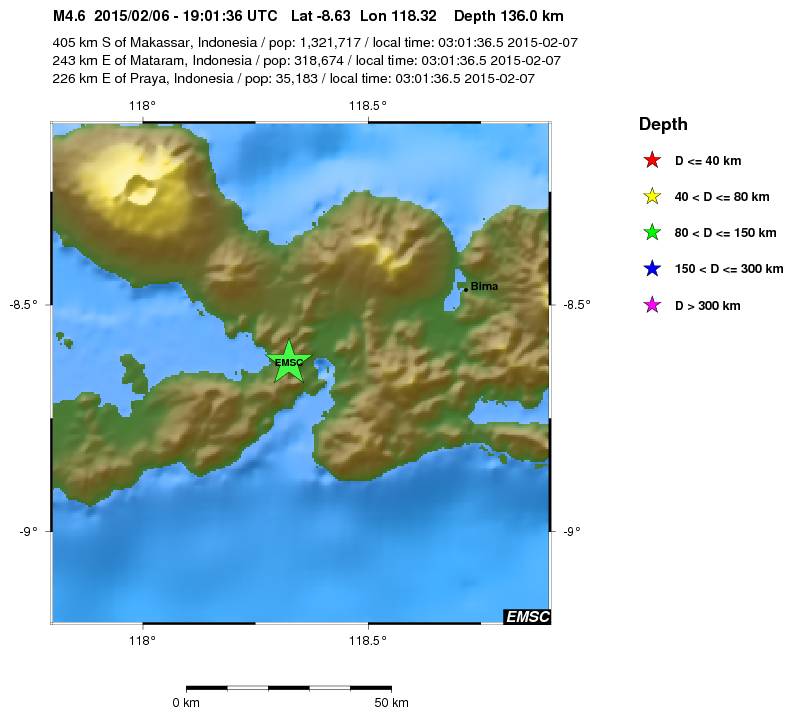Click the top 118° longitude label
This screenshot has height=717, width=793.
(x=142, y=106)
